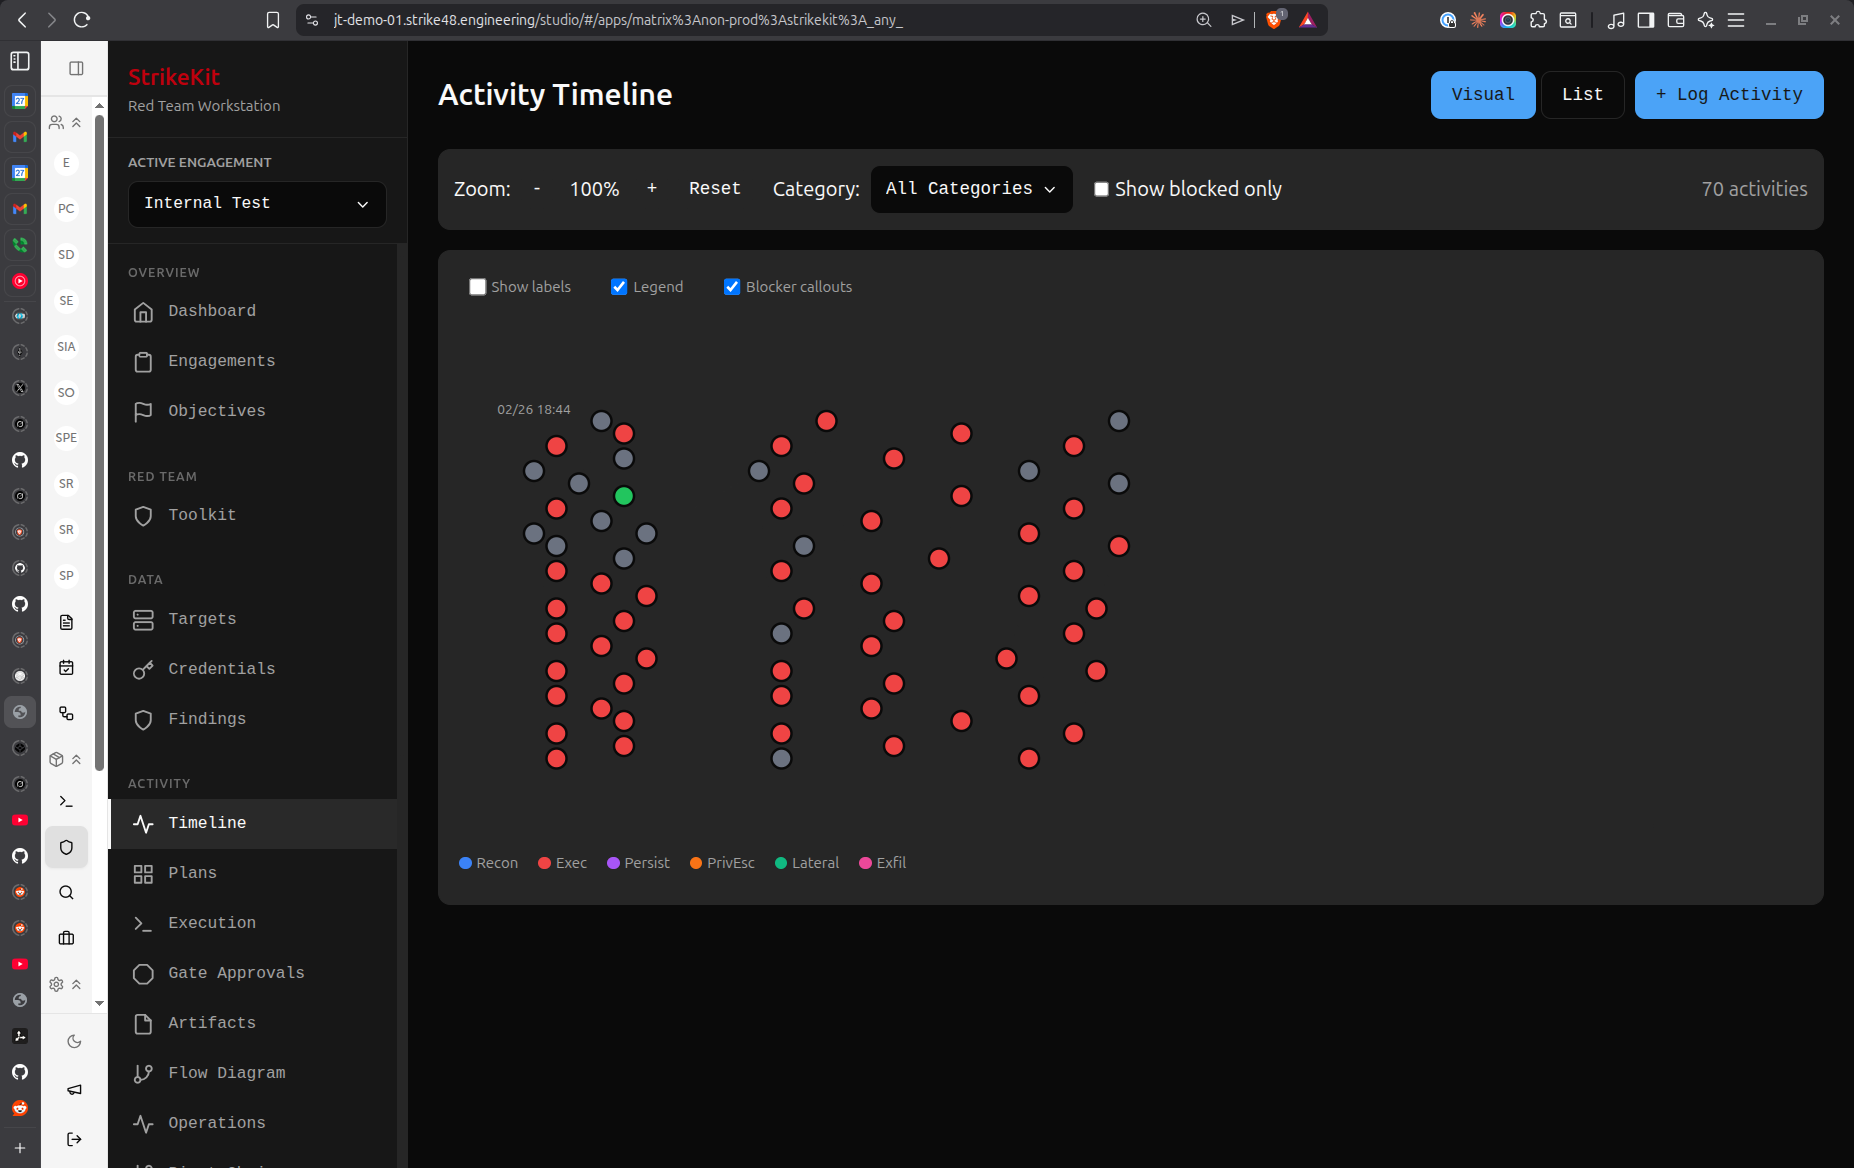This screenshot has width=1854, height=1168.
Task: Open the All Categories dropdown
Action: [971, 189]
